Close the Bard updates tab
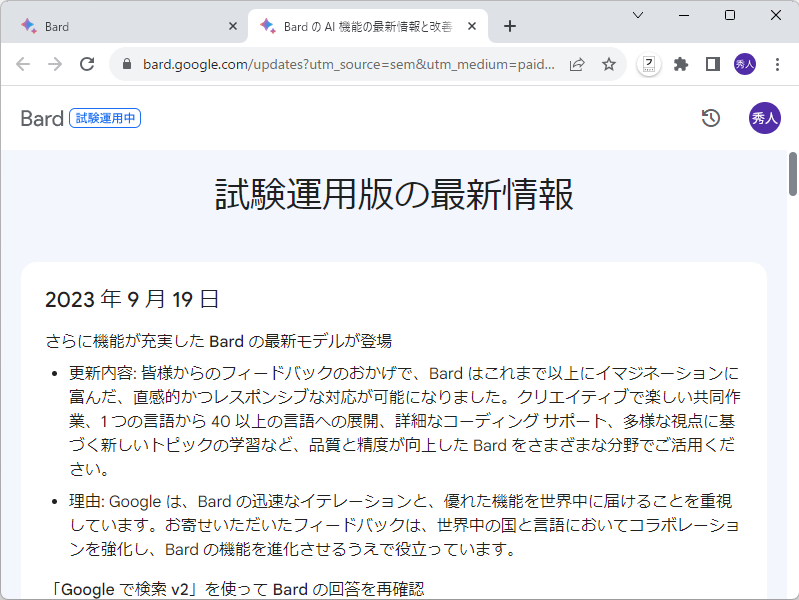 [472, 27]
